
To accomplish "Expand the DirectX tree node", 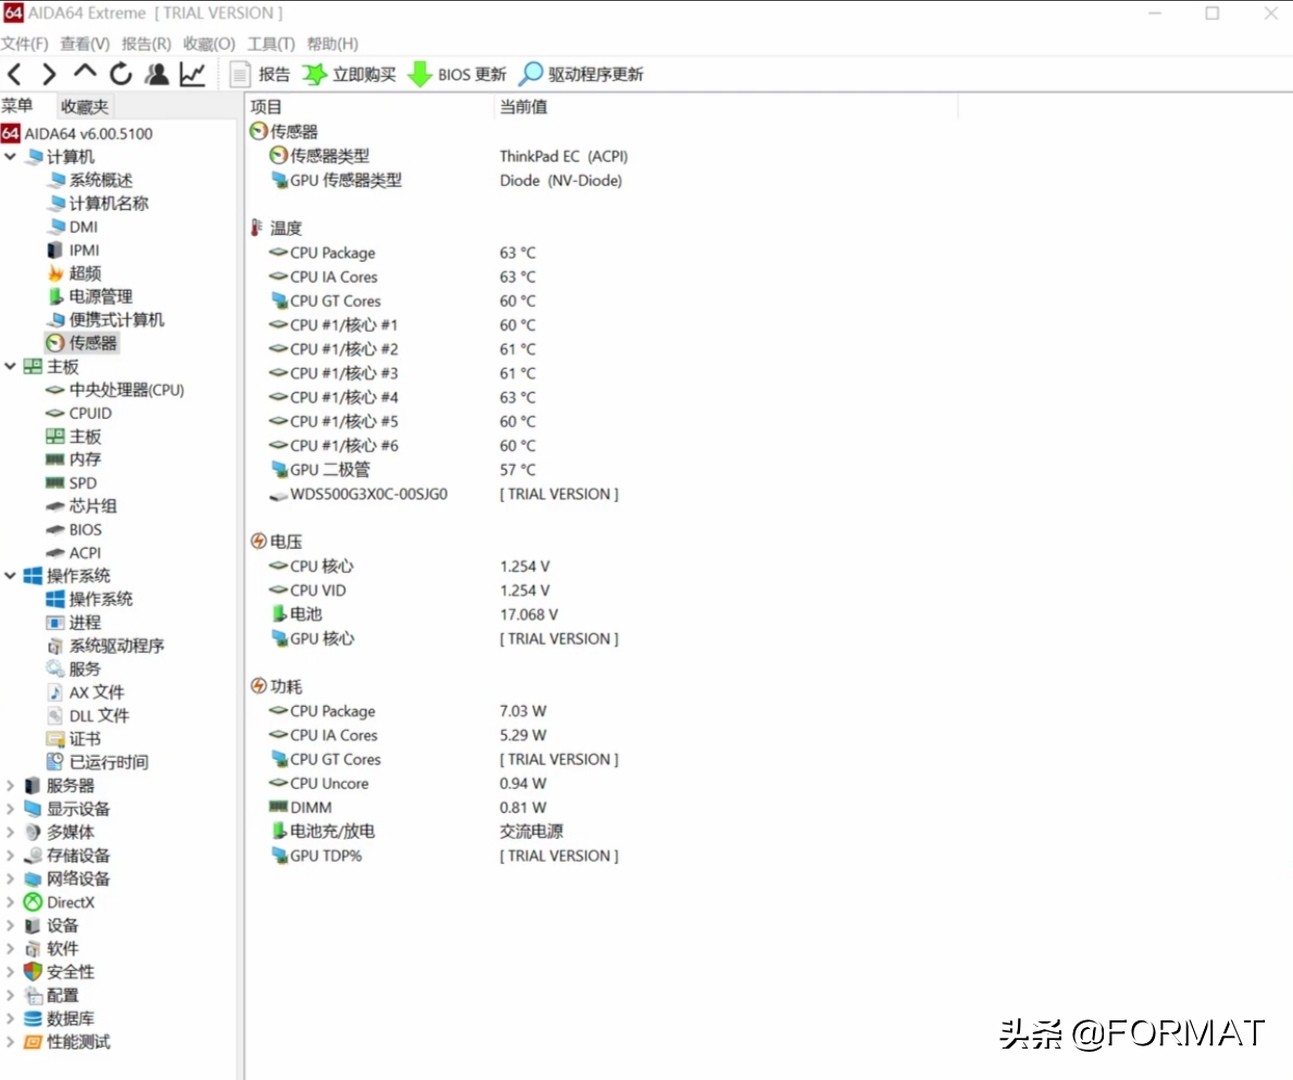I will point(10,902).
